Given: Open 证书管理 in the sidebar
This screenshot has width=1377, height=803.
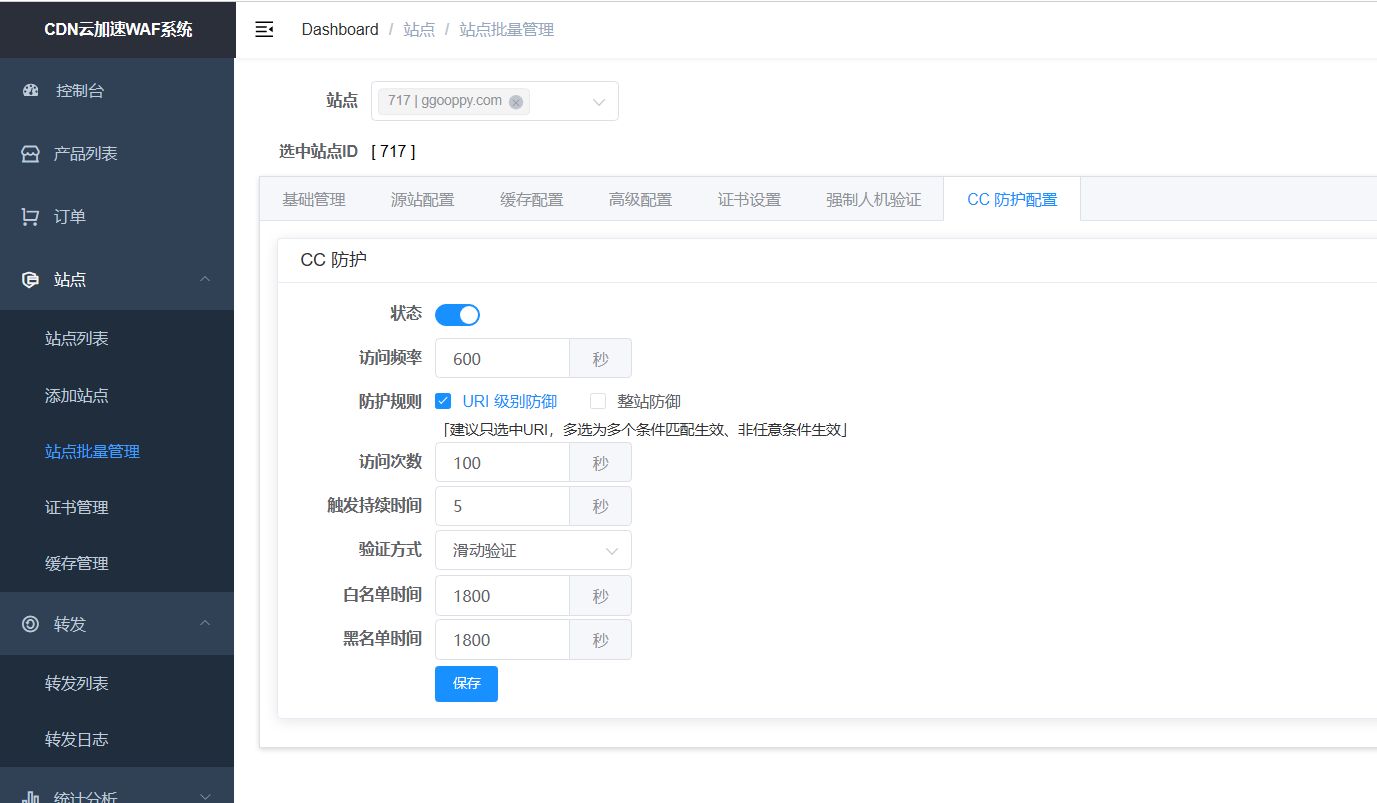Looking at the screenshot, I should click(x=77, y=508).
